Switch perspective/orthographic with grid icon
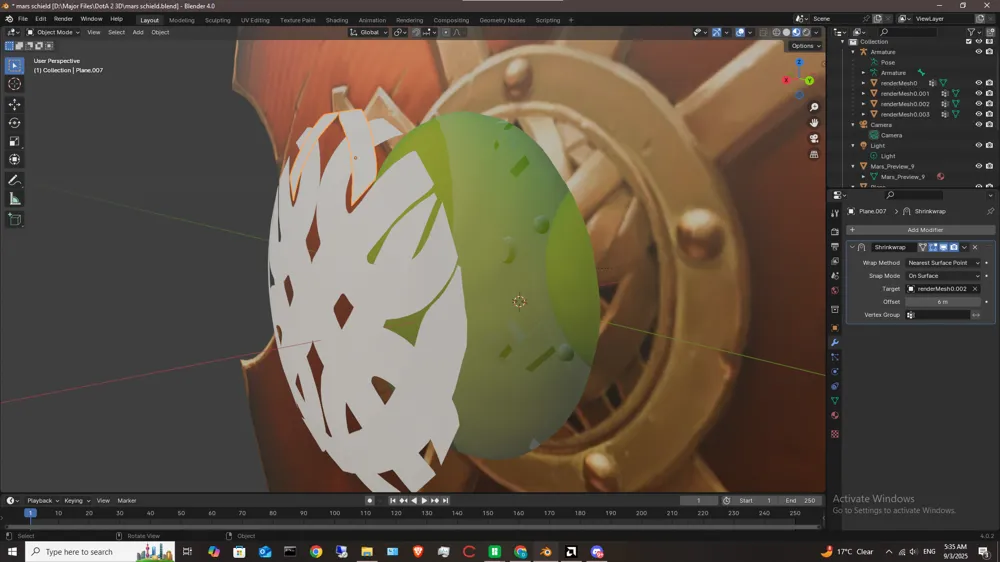The height and width of the screenshot is (562, 1000). coord(814,154)
